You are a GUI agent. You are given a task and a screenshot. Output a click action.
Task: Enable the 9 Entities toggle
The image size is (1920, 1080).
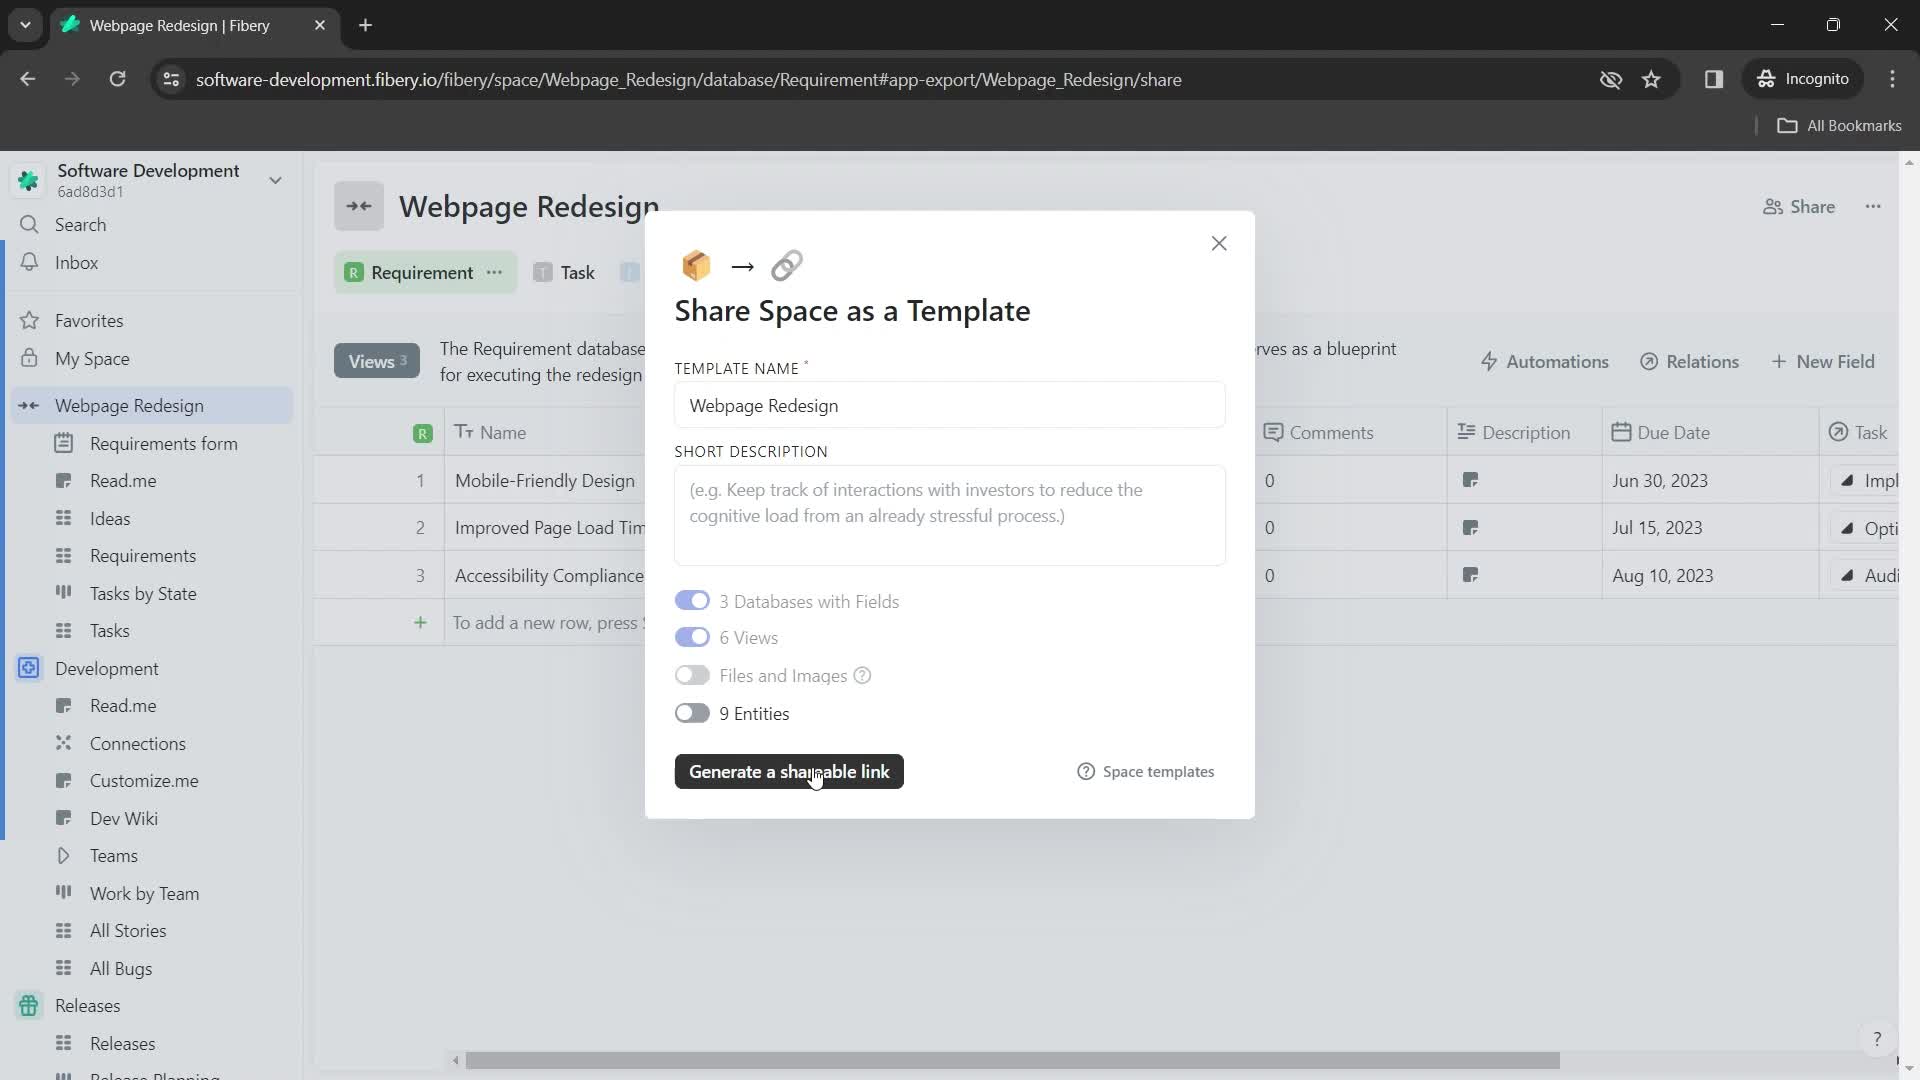pyautogui.click(x=692, y=713)
